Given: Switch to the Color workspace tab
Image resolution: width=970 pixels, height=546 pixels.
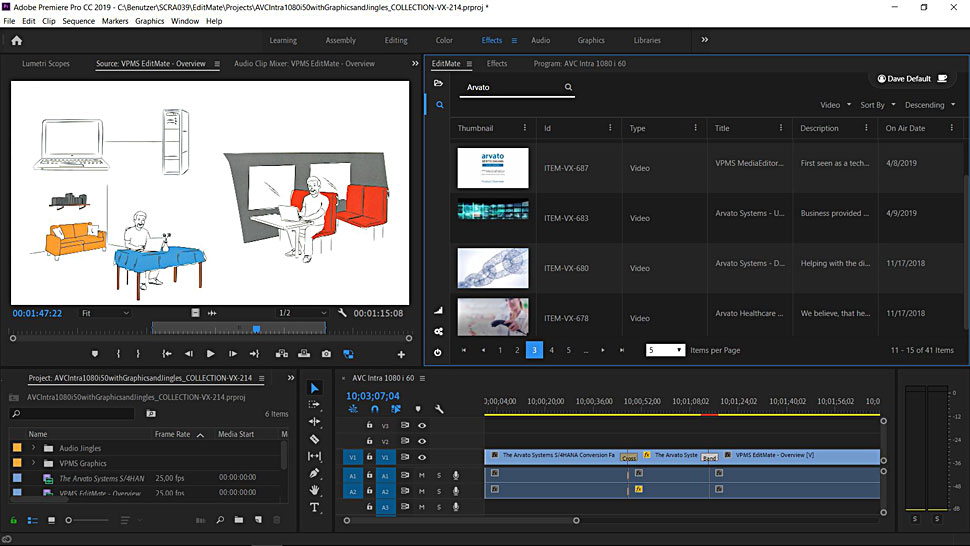Looking at the screenshot, I should [x=444, y=41].
